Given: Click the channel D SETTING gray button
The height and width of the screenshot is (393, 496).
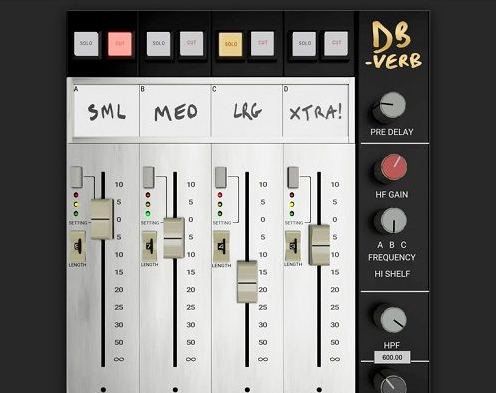Looking at the screenshot, I should tap(293, 178).
